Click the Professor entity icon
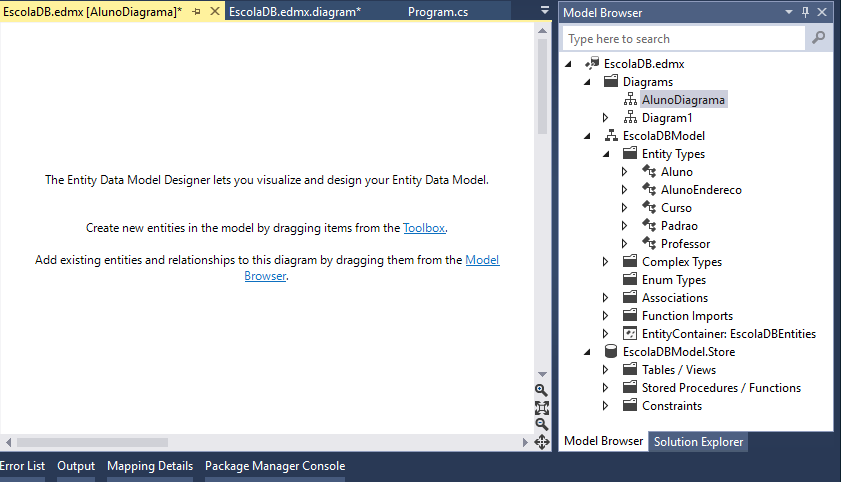The image size is (841, 482). 649,243
